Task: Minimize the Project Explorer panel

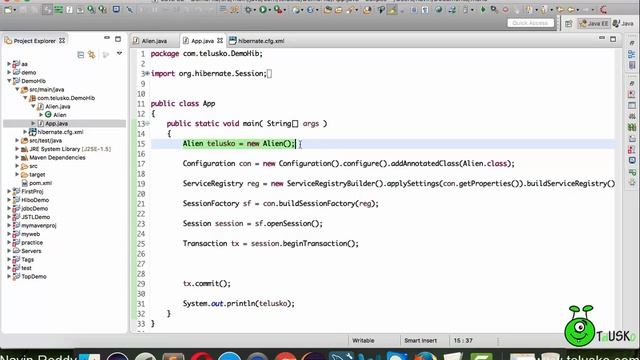Action: click(107, 38)
